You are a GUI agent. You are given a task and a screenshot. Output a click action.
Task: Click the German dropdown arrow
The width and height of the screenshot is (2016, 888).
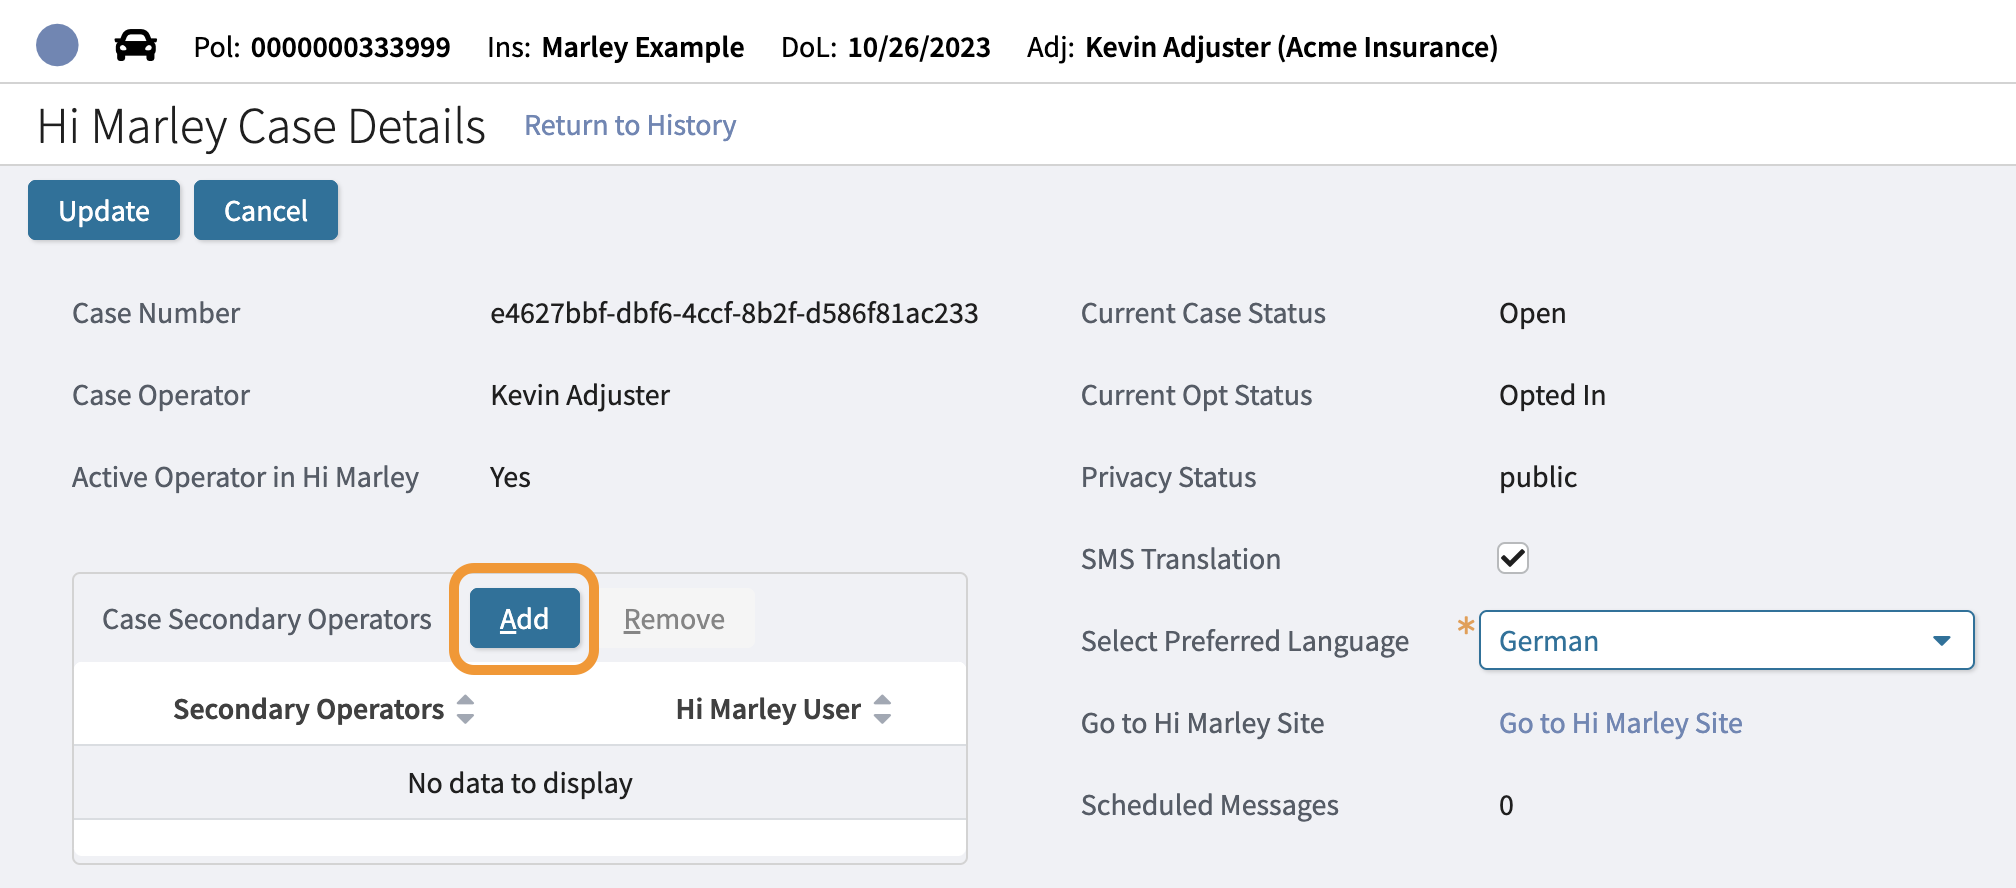coord(1942,641)
